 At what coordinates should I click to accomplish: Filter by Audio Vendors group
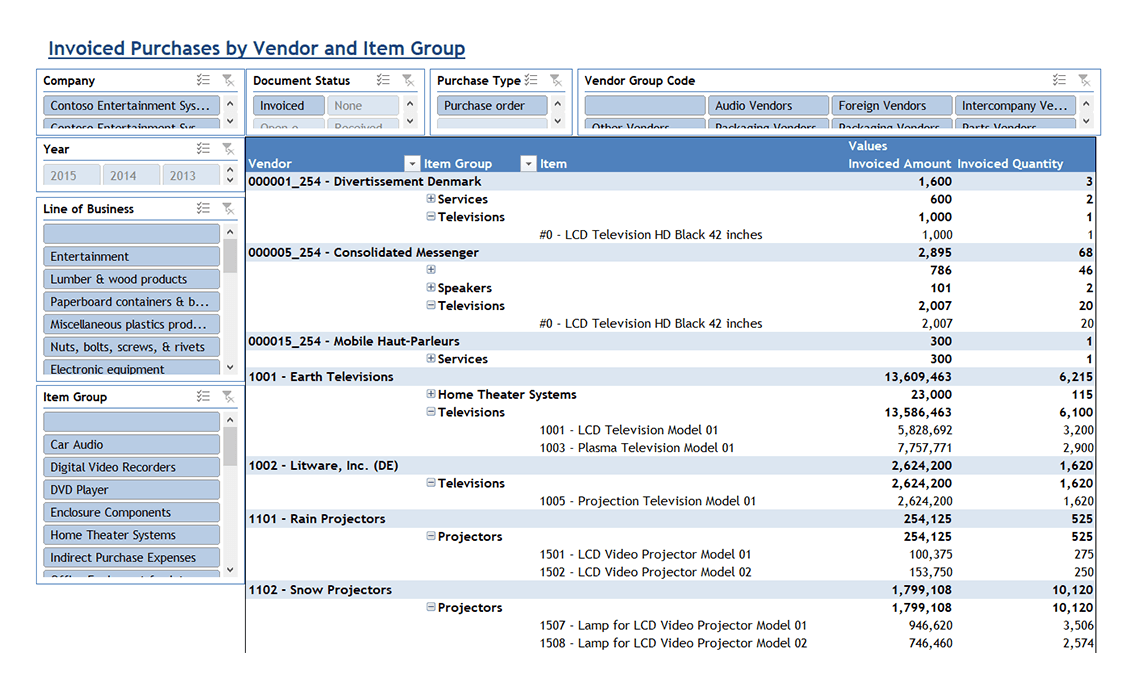point(768,105)
